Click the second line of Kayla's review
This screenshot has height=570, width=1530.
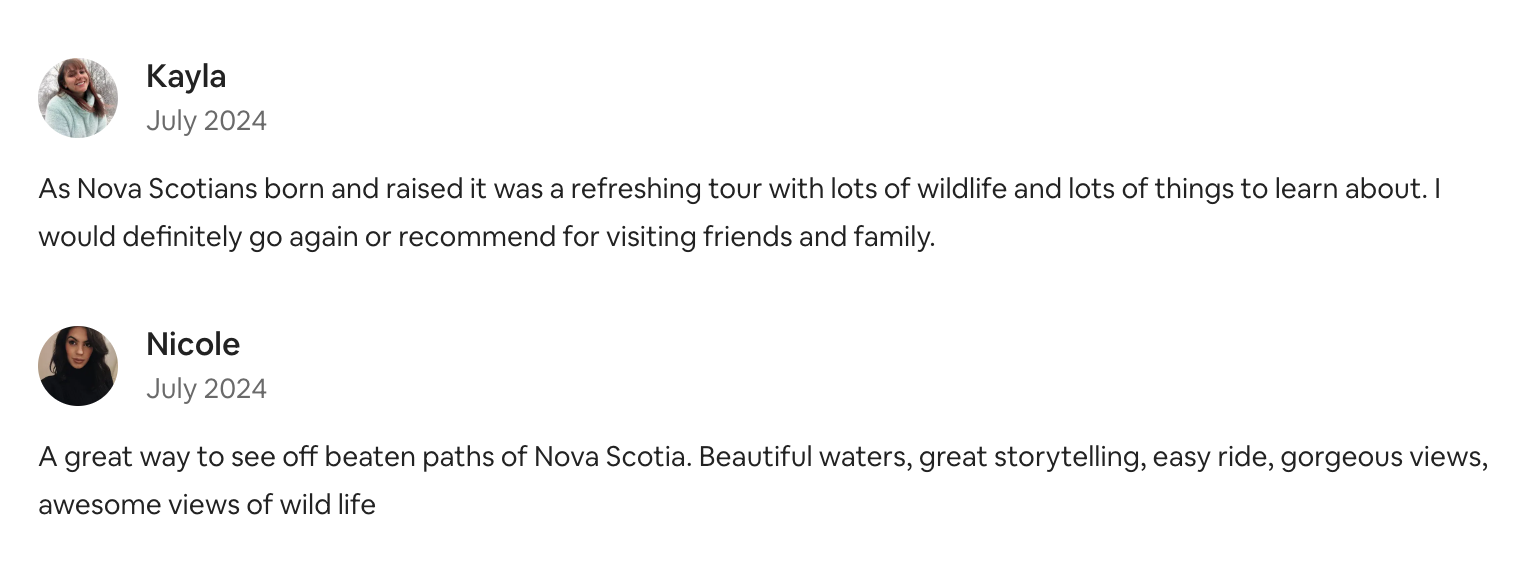click(x=486, y=237)
